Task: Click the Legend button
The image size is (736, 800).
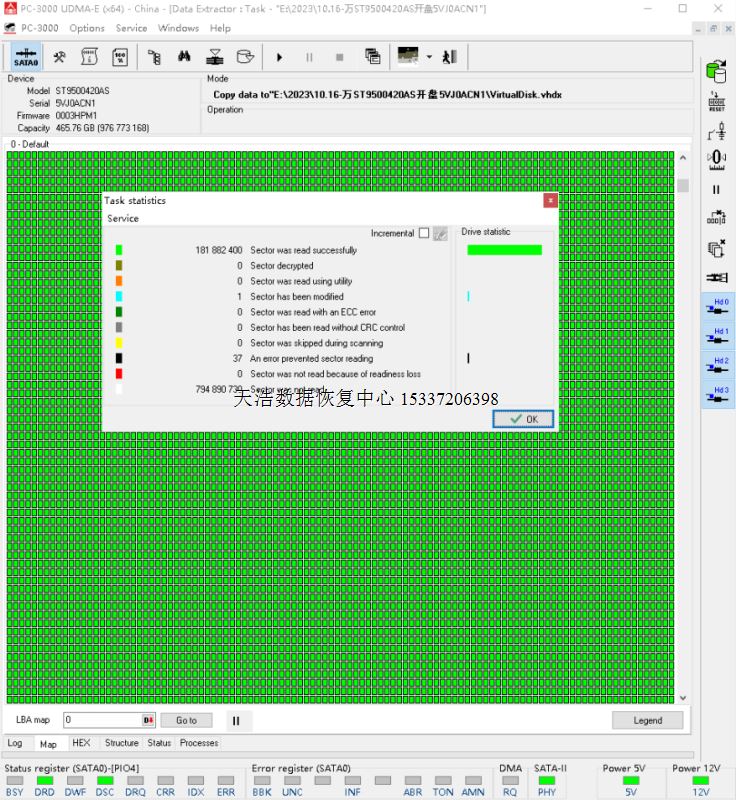Action: tap(647, 720)
